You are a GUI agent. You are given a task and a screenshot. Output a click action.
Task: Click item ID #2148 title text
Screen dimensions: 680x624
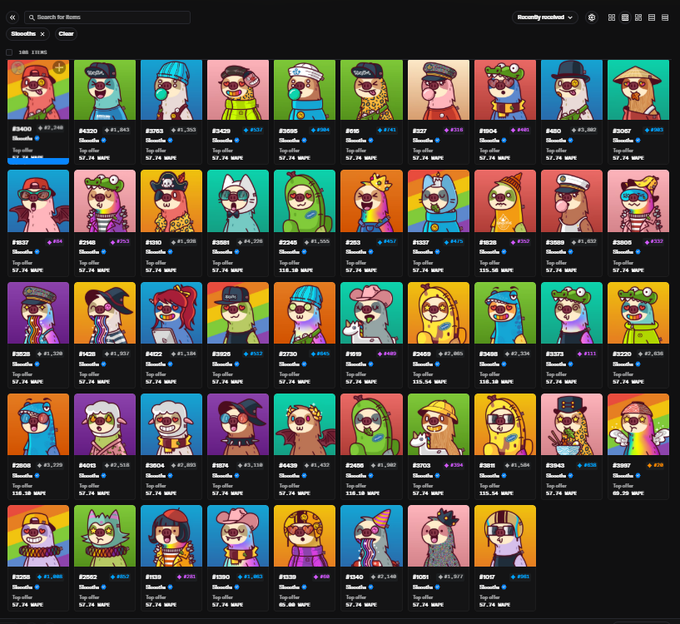87,242
